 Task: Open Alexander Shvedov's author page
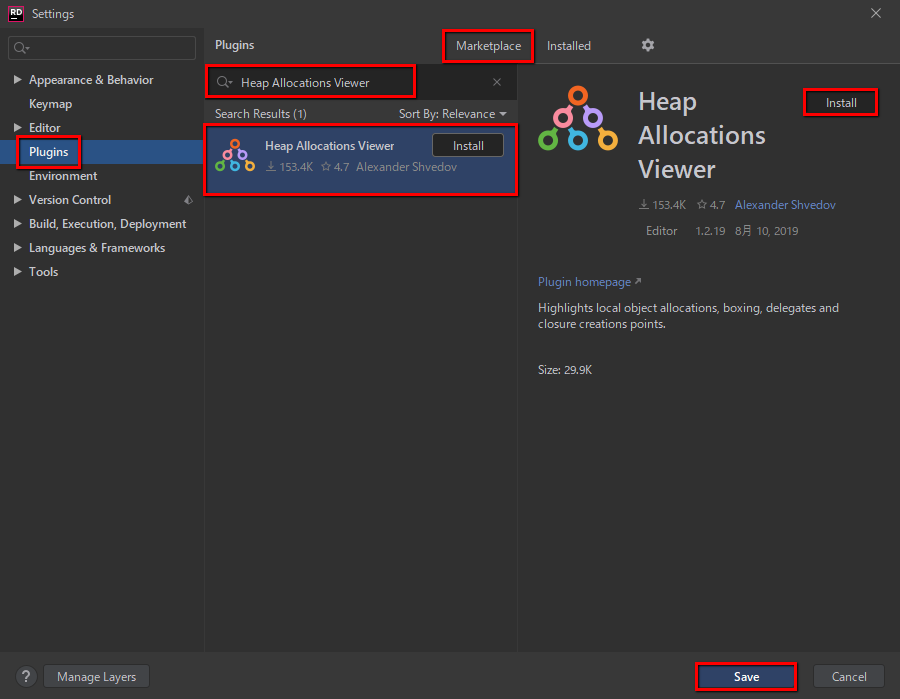coord(785,204)
